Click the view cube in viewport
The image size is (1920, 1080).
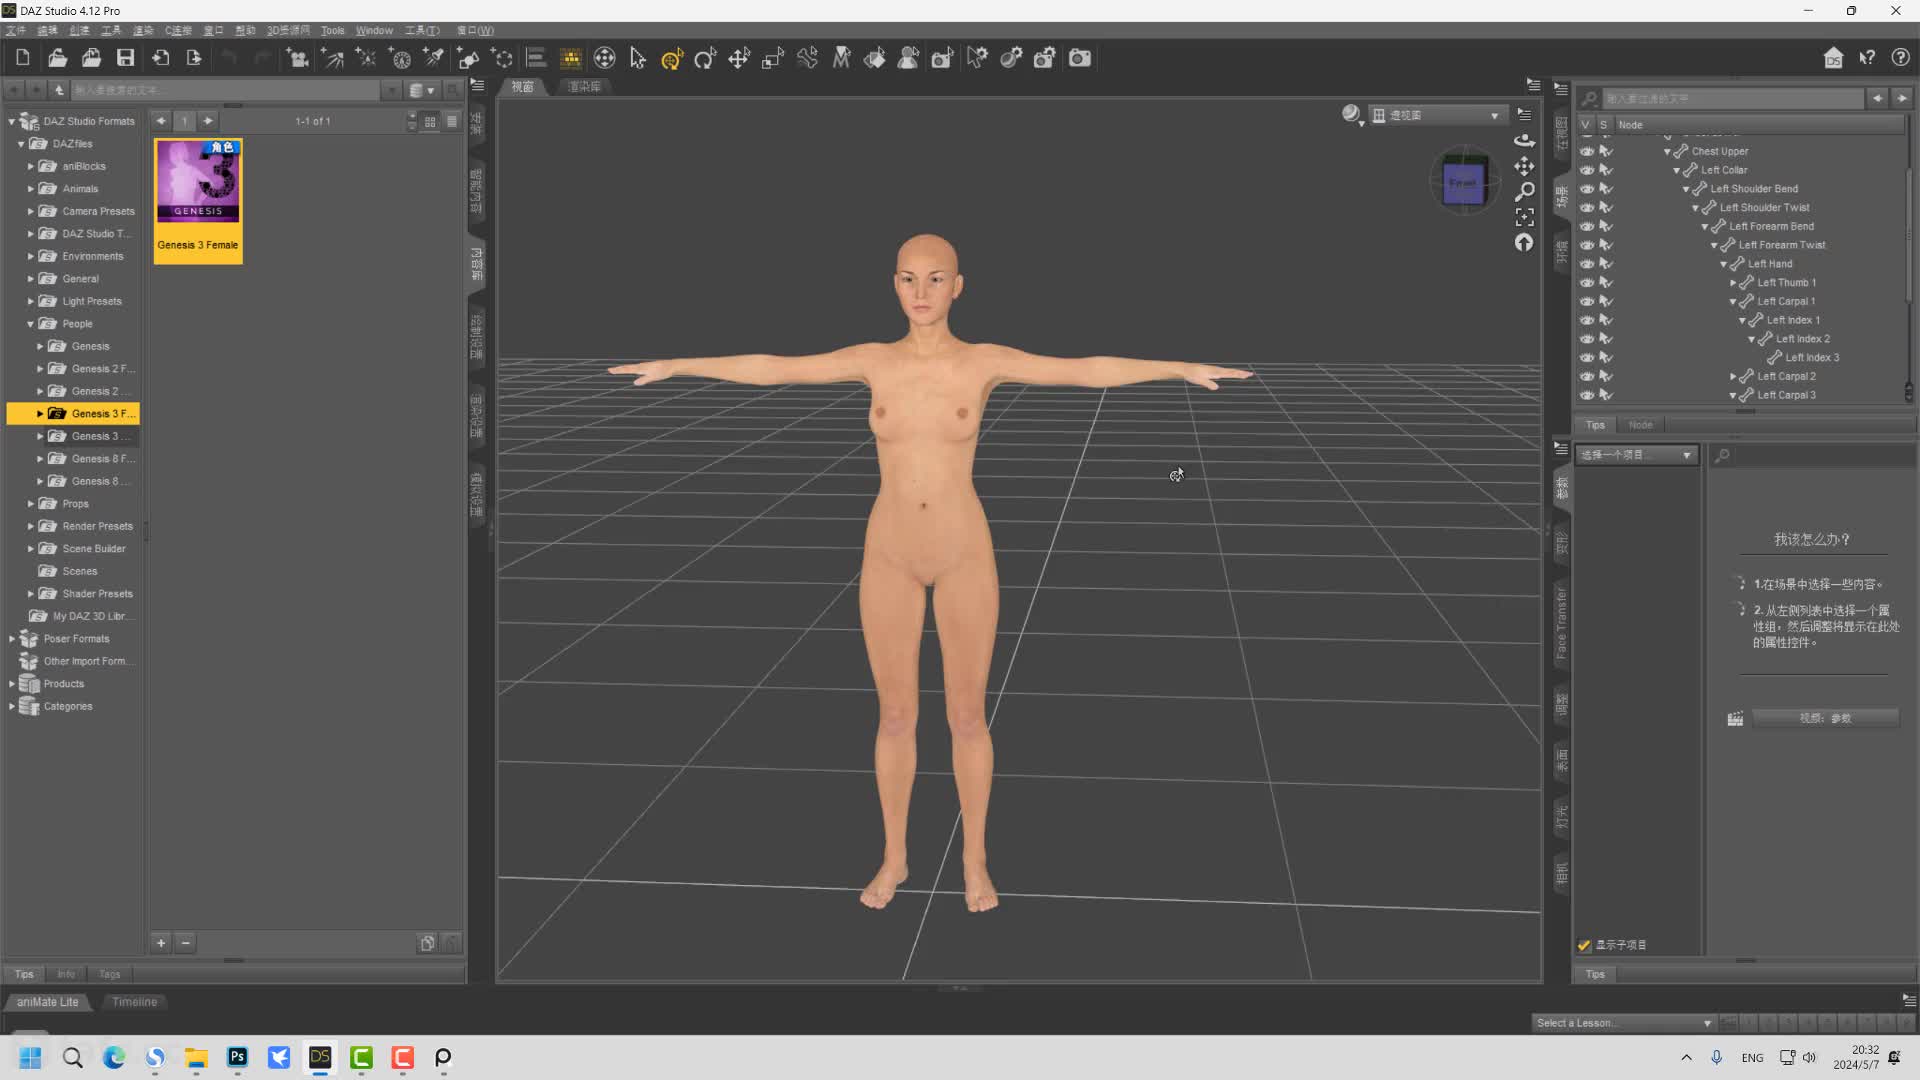pyautogui.click(x=1464, y=183)
